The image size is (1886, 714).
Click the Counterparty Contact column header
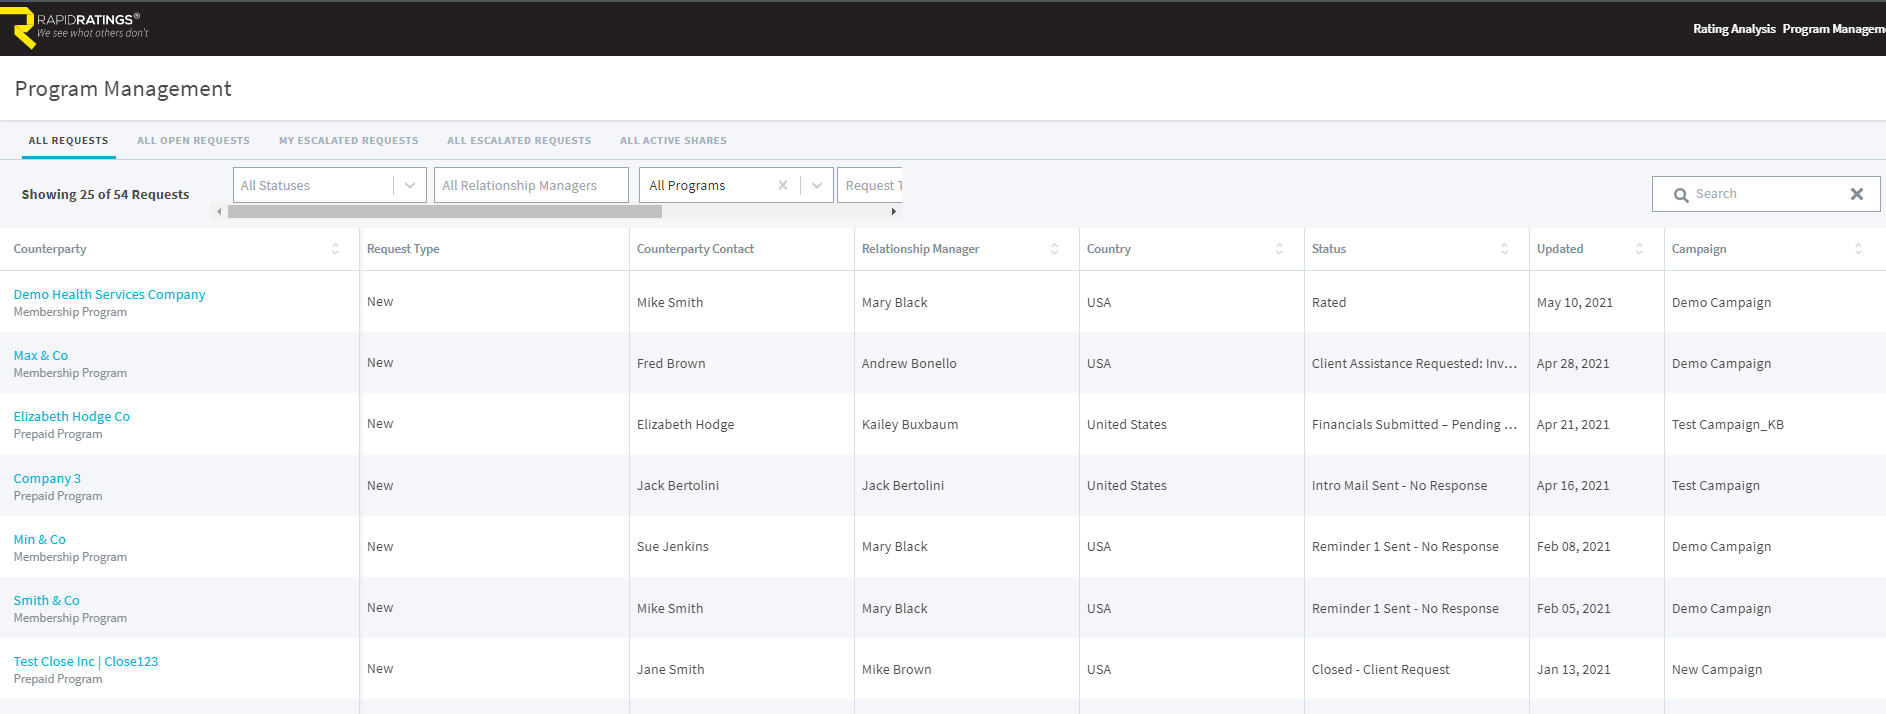pos(695,249)
